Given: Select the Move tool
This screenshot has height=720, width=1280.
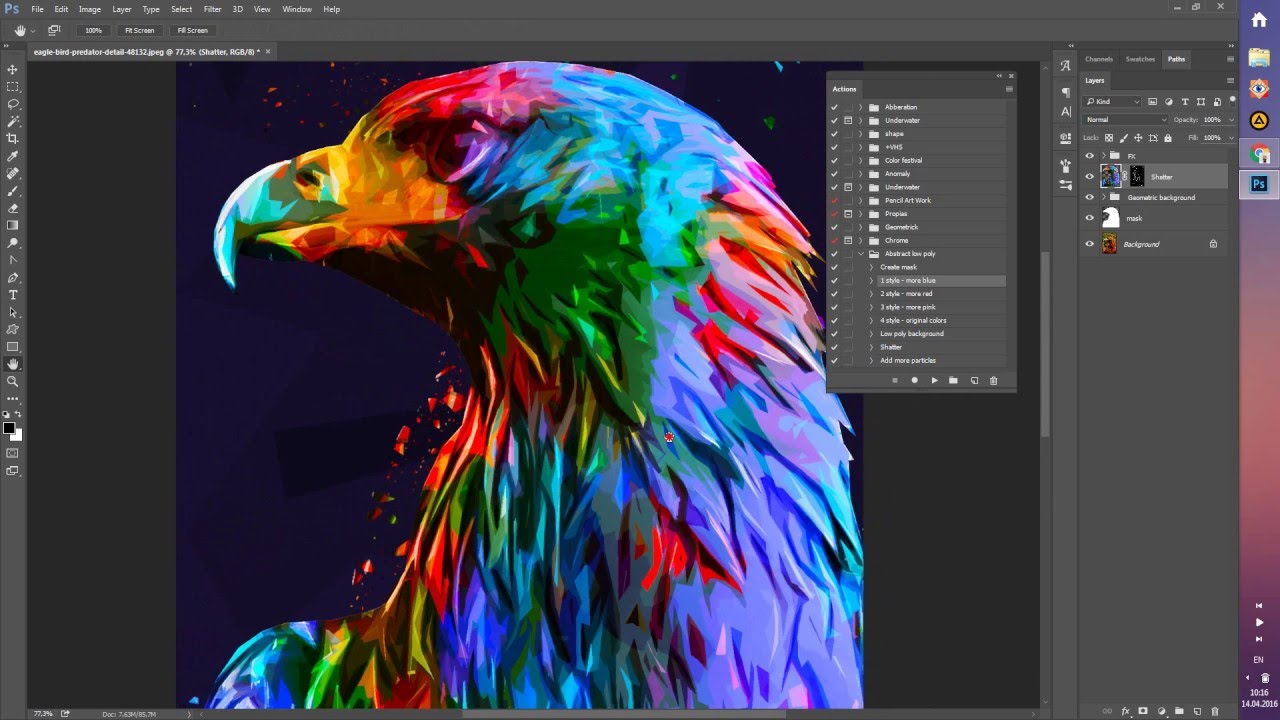Looking at the screenshot, I should click(13, 69).
